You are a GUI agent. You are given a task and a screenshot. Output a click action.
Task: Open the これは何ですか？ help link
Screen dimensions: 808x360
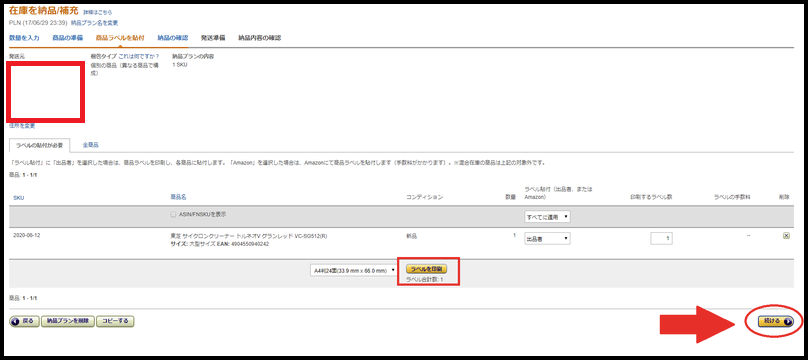[139, 56]
